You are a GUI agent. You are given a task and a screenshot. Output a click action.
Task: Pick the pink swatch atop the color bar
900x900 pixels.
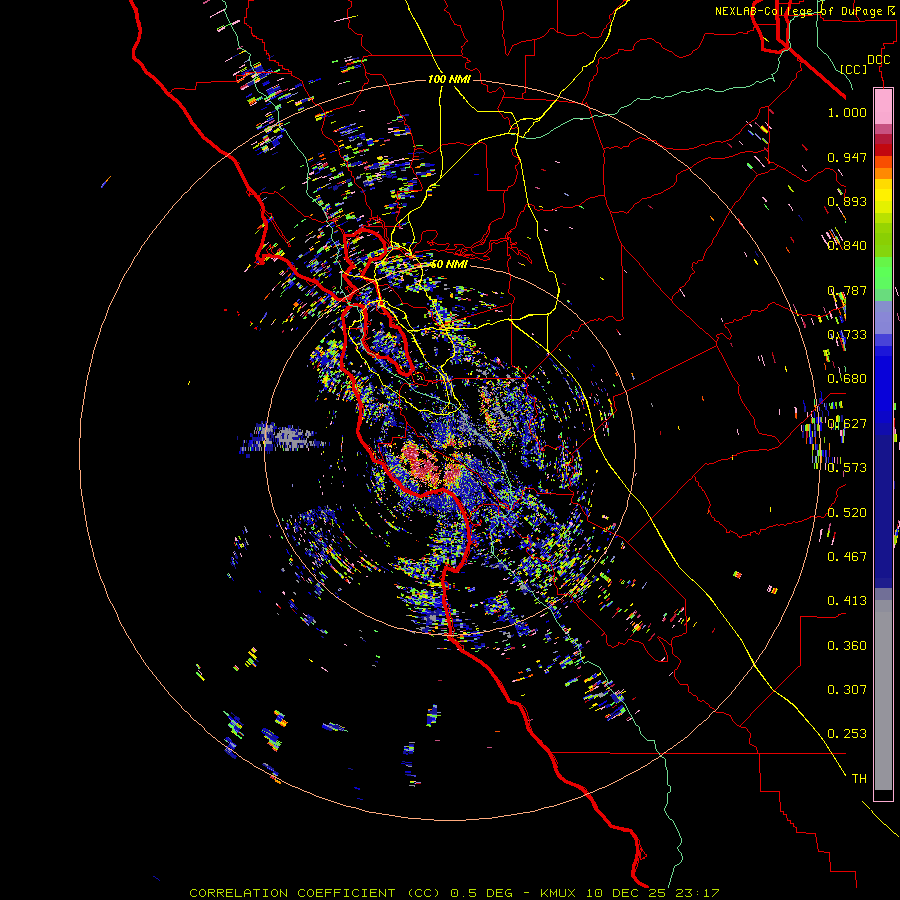click(x=883, y=107)
